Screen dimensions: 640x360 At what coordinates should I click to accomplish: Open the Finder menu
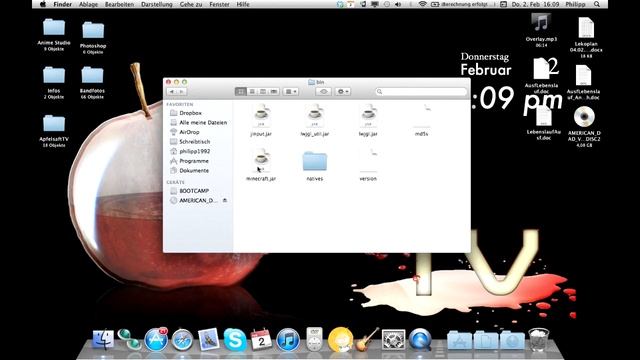(x=62, y=4)
